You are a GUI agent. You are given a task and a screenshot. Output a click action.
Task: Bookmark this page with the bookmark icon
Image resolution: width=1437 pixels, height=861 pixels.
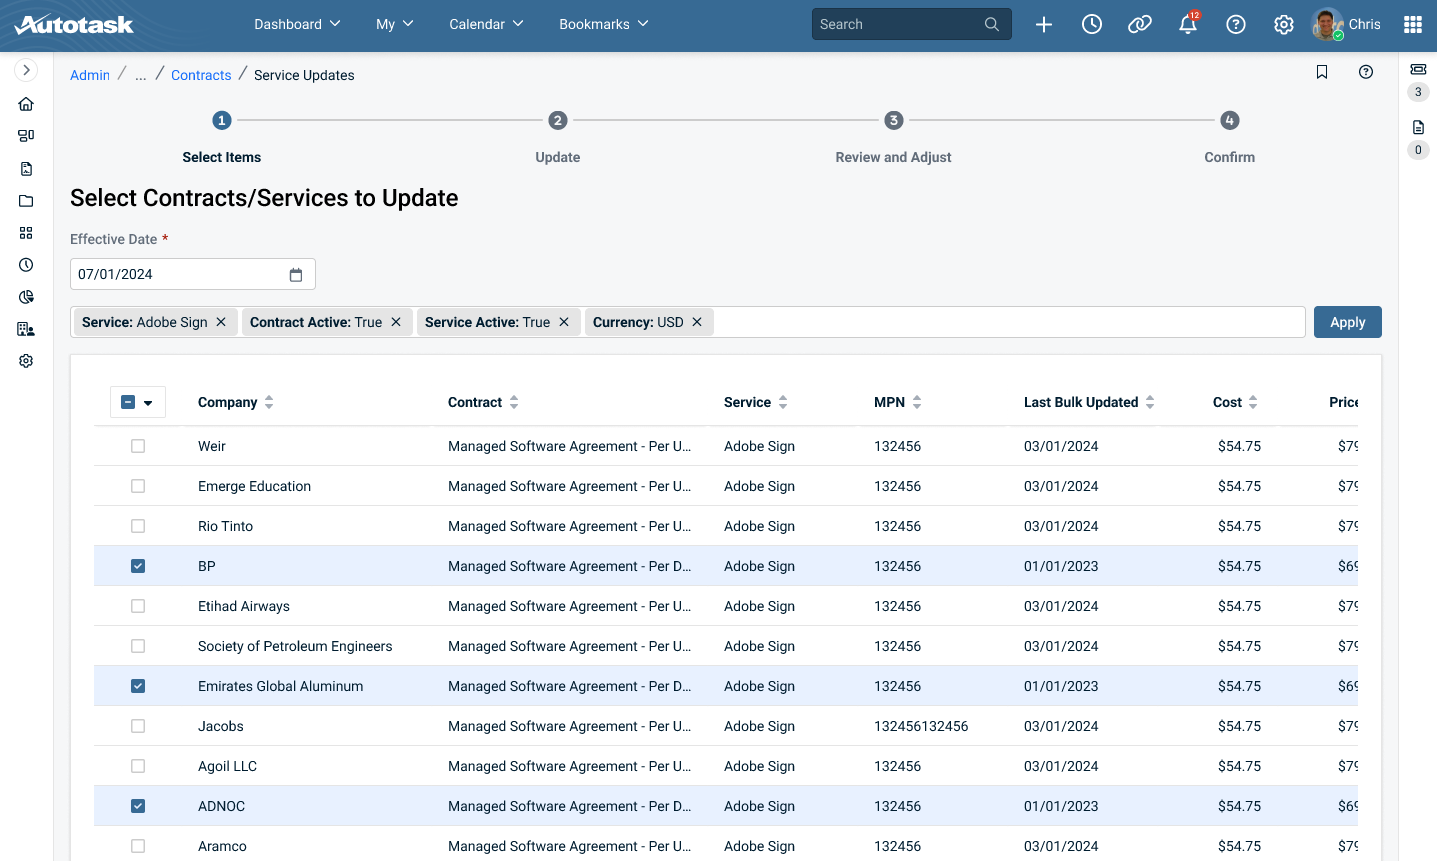(1322, 72)
